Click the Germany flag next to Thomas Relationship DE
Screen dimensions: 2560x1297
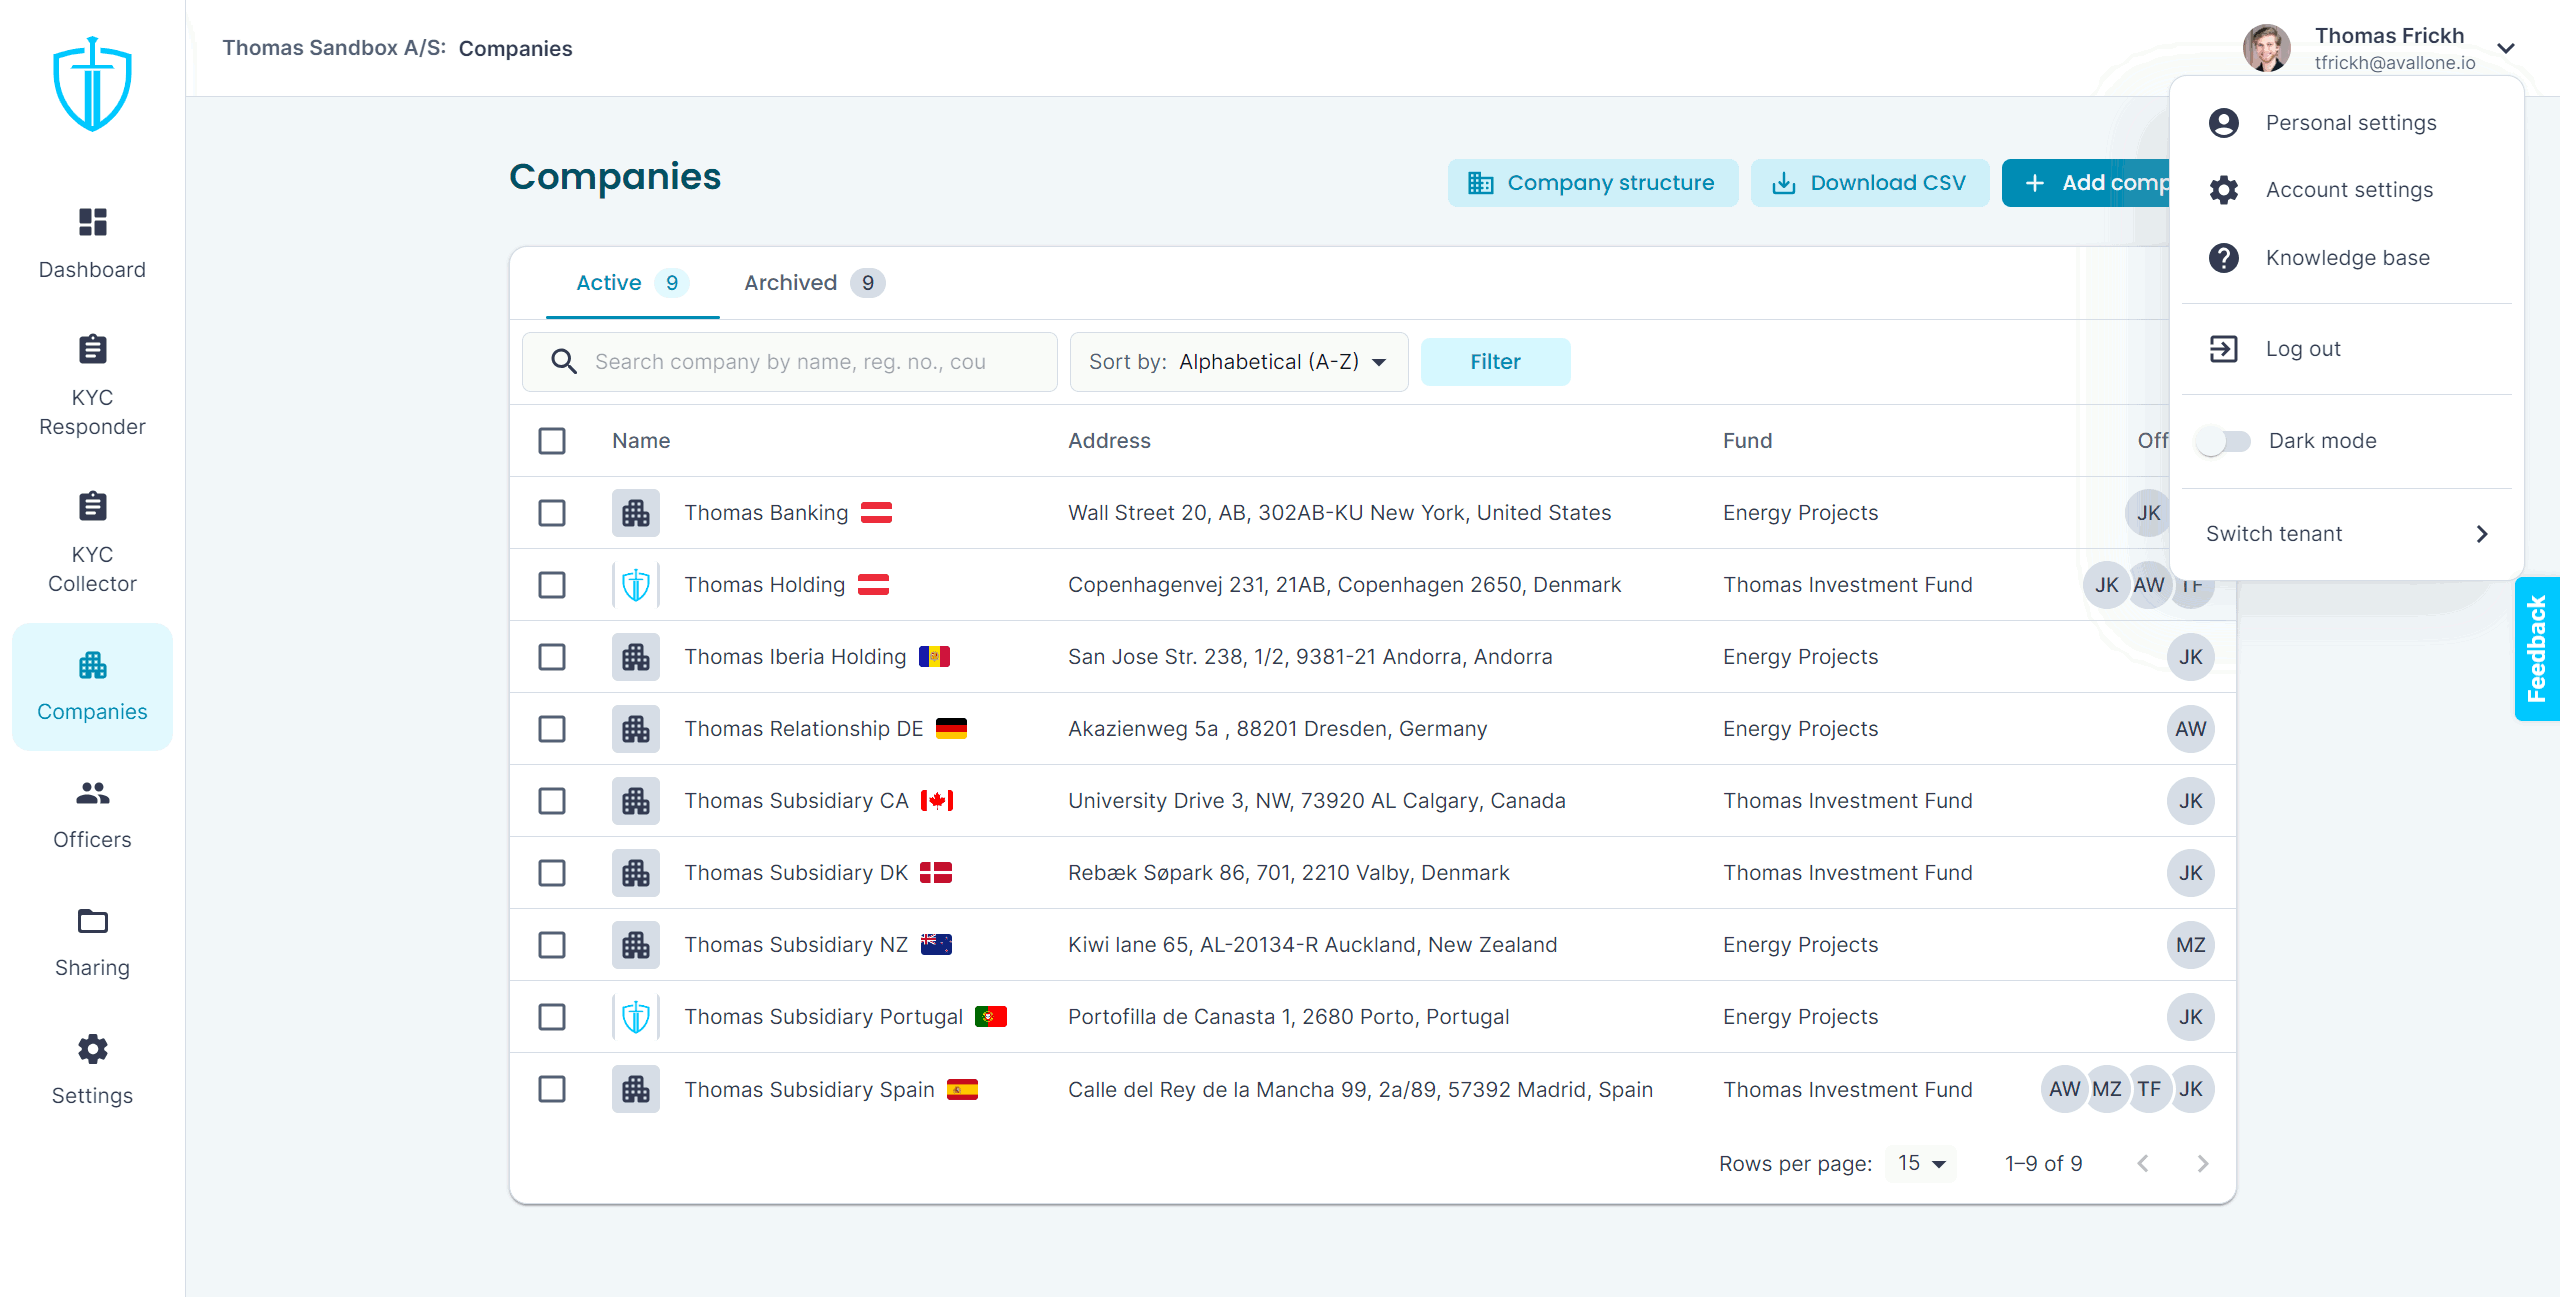pos(951,729)
